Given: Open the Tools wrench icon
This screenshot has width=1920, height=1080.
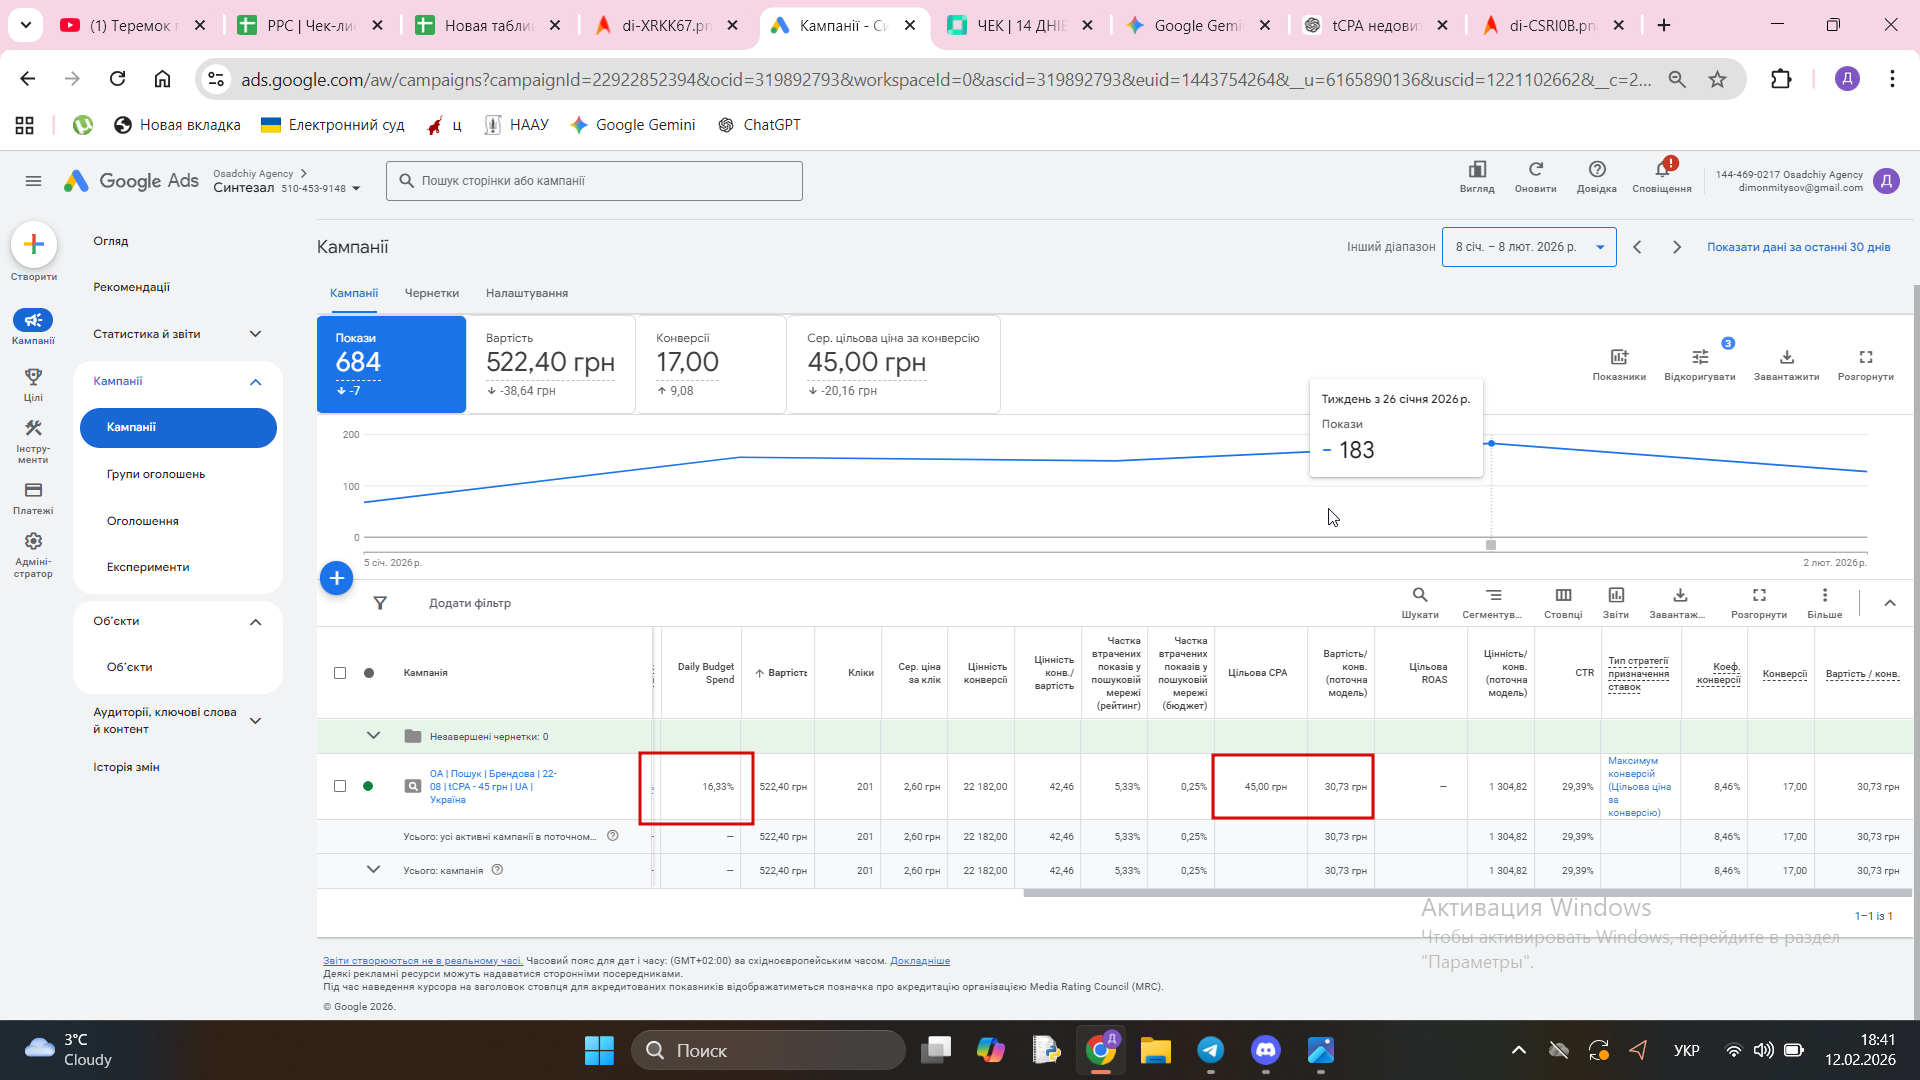Looking at the screenshot, I should click(x=33, y=429).
